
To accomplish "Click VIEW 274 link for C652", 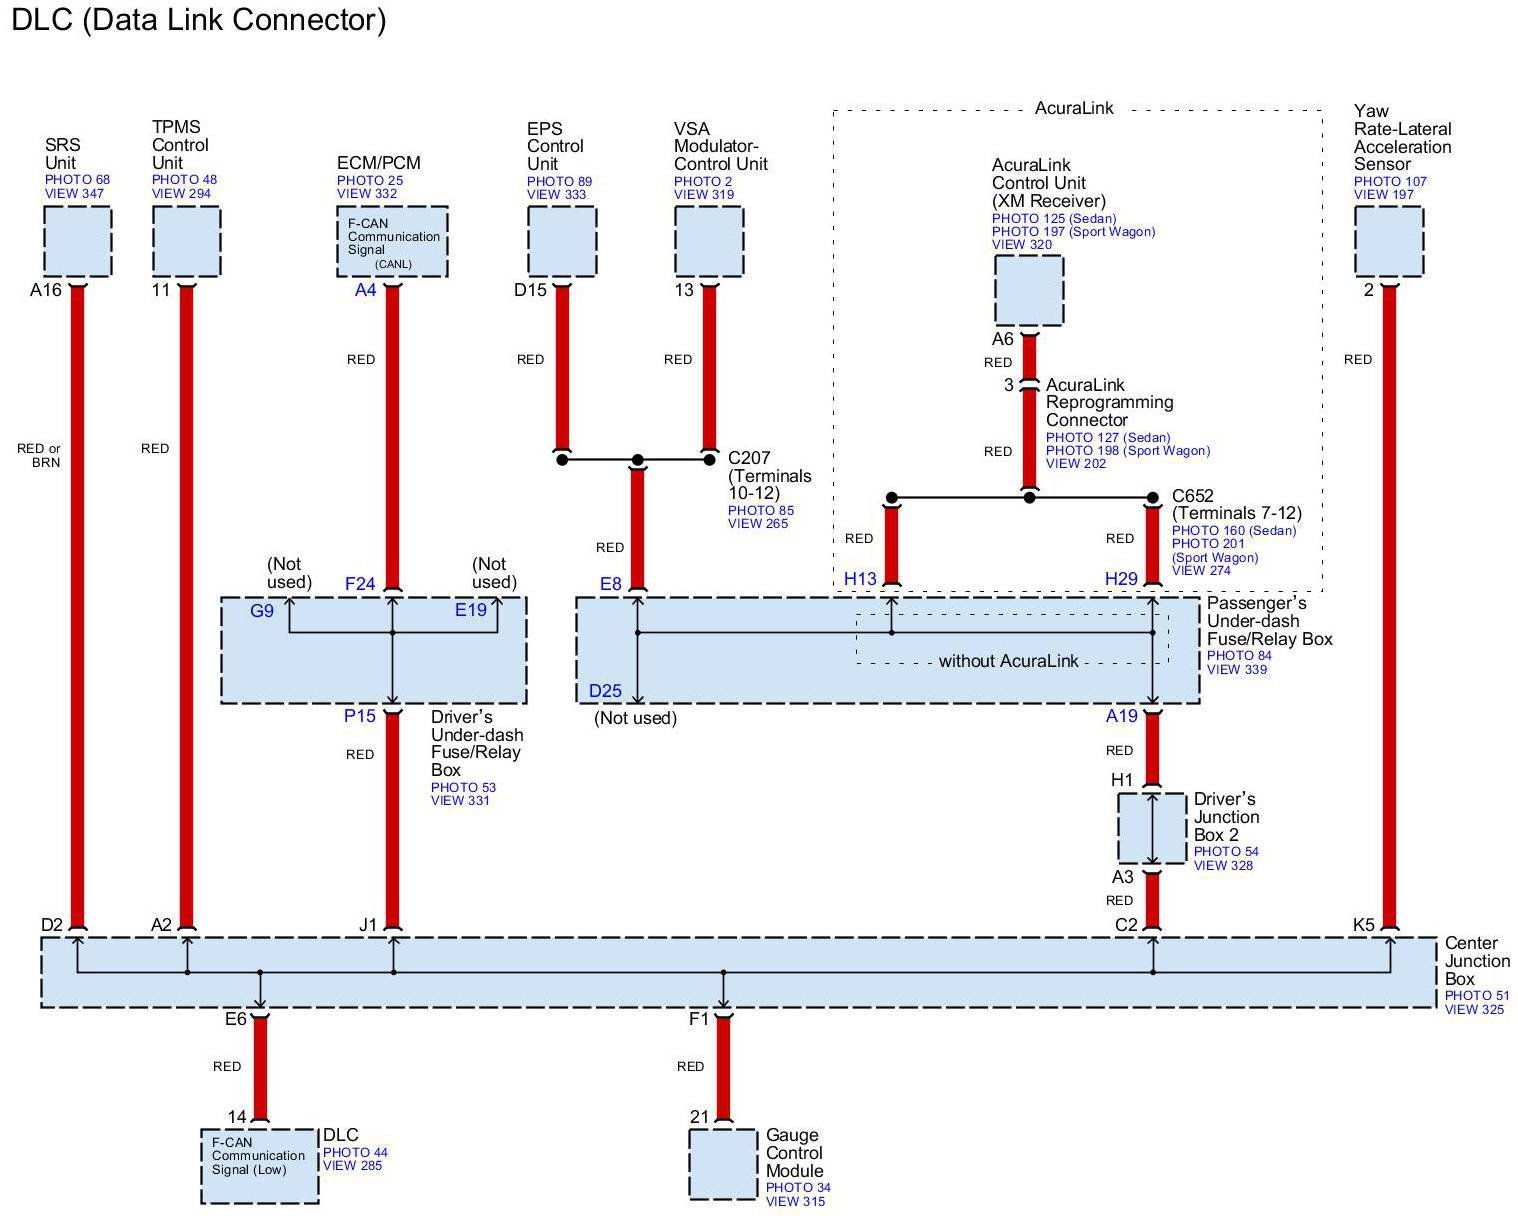I will [1201, 570].
